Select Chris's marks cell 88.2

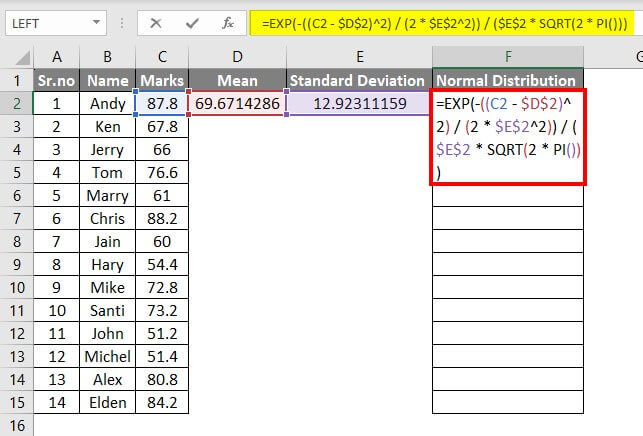[x=162, y=218]
